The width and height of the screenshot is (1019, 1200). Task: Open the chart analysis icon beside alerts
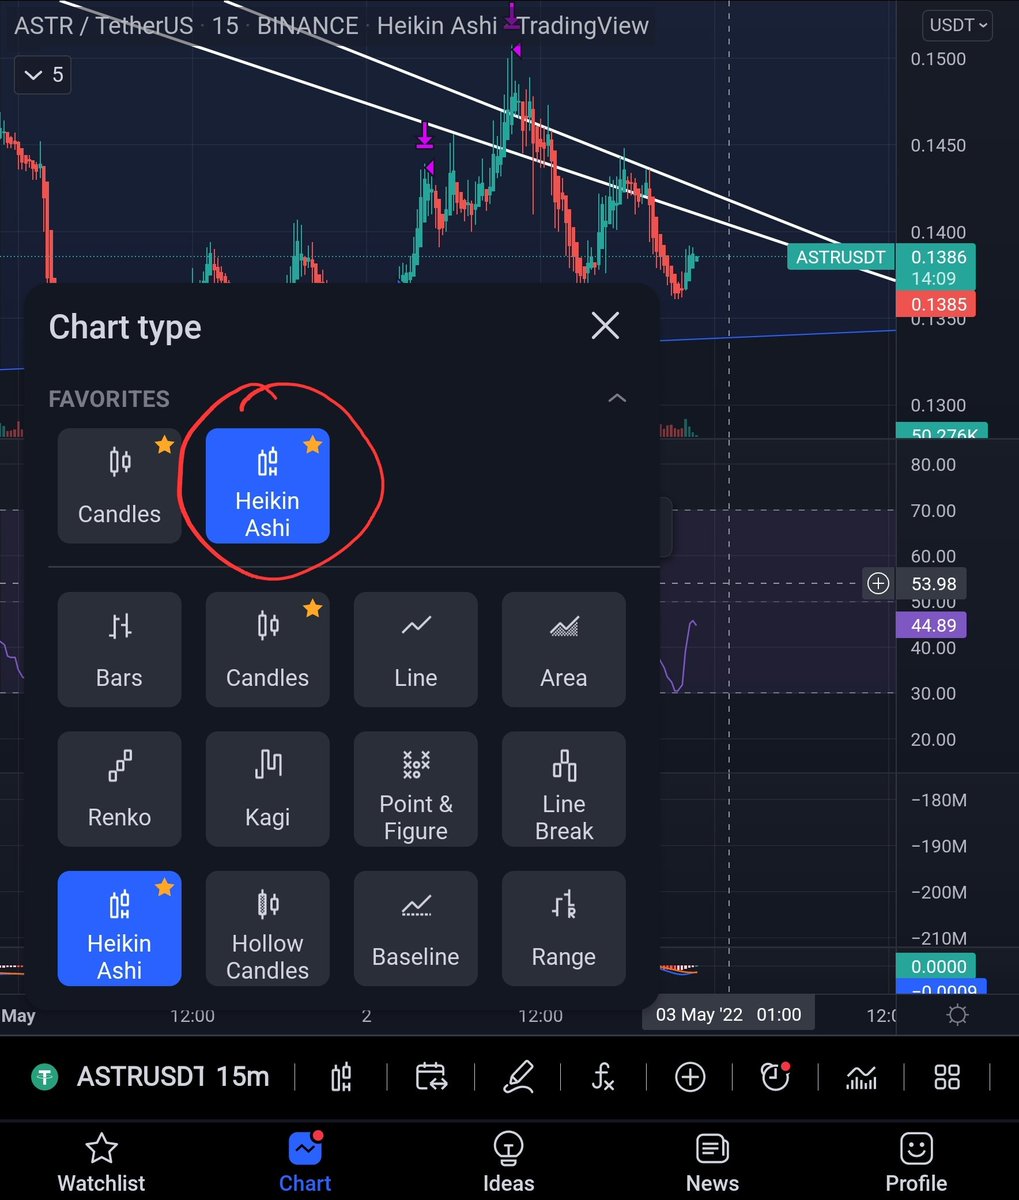(861, 1077)
